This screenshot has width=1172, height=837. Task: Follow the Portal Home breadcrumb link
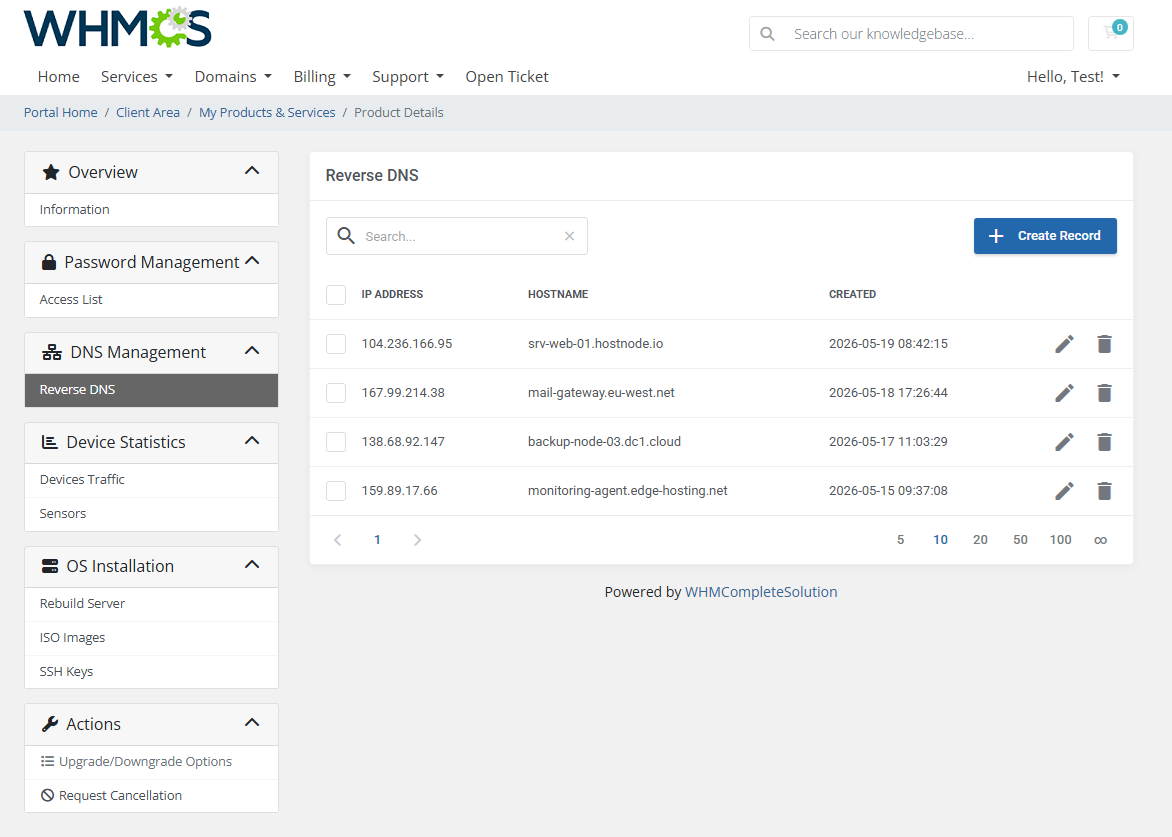[61, 112]
